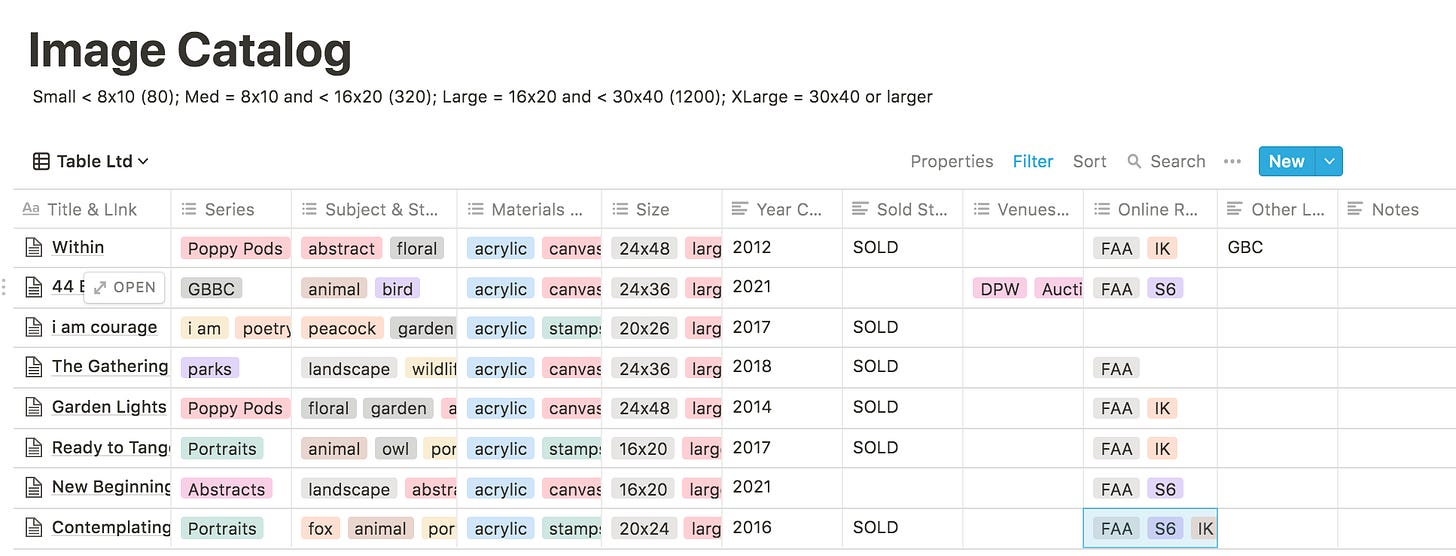Select the Sold Status cell for Within
1456x556 pixels.
click(x=902, y=247)
